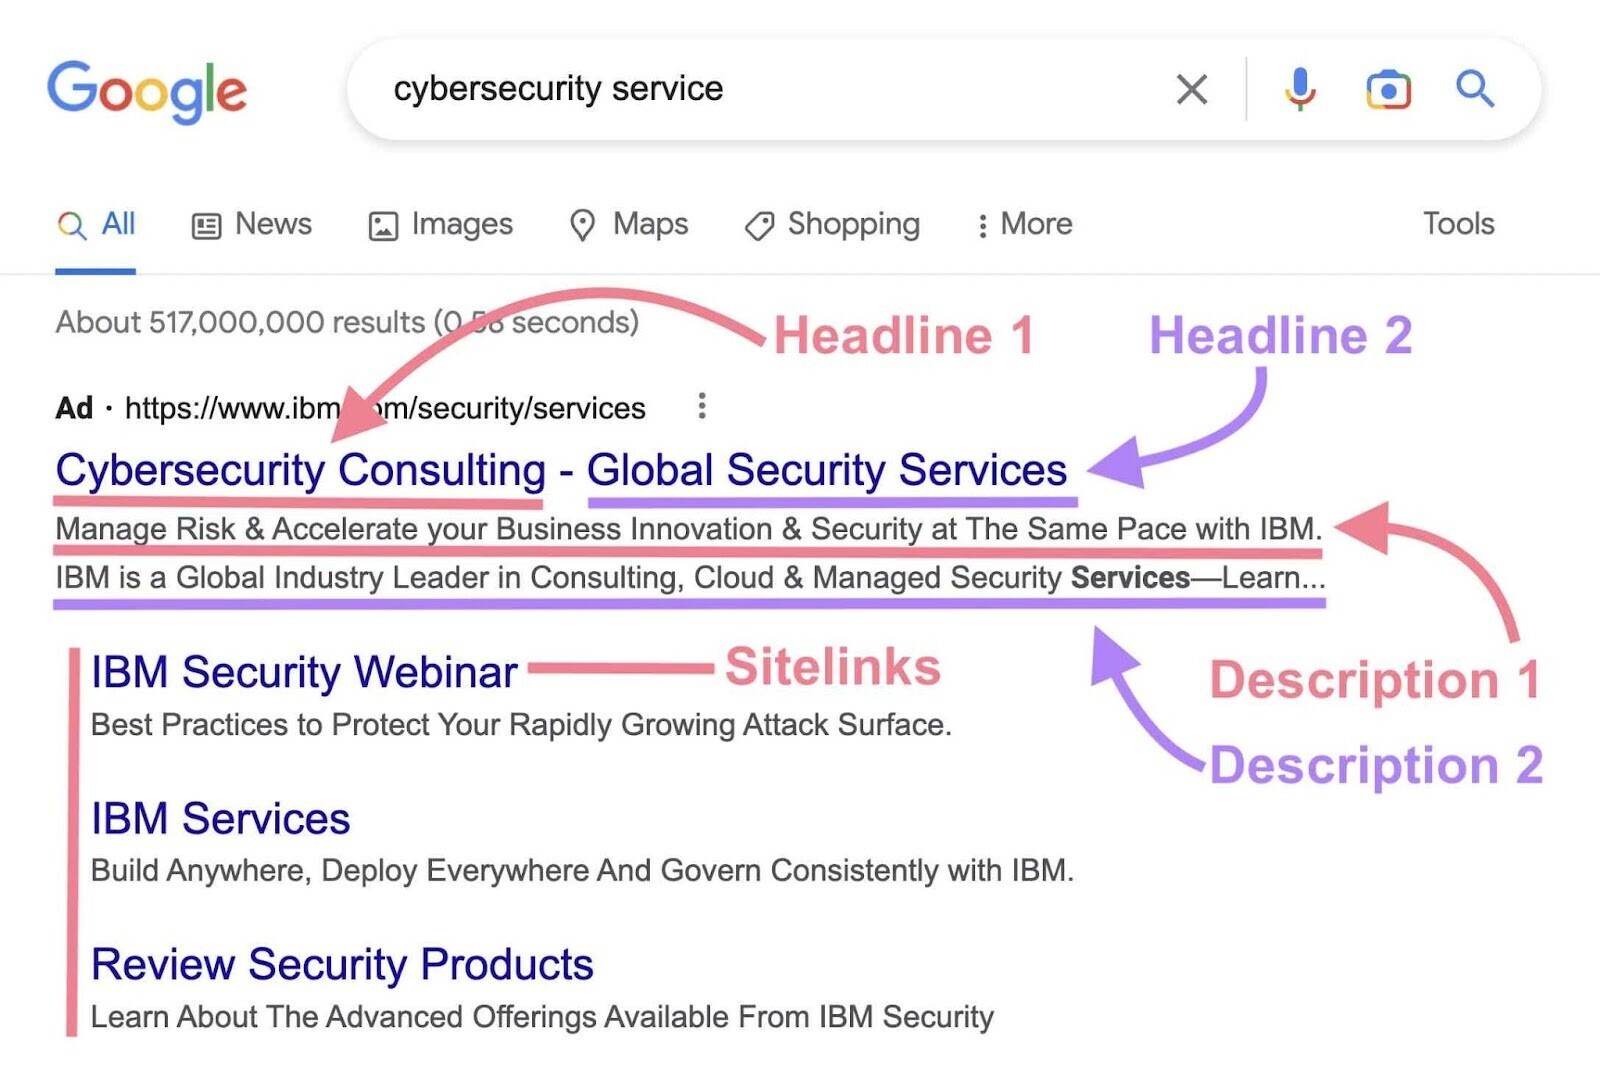Image resolution: width=1600 pixels, height=1089 pixels.
Task: Click the Images tab icon
Action: [x=383, y=224]
